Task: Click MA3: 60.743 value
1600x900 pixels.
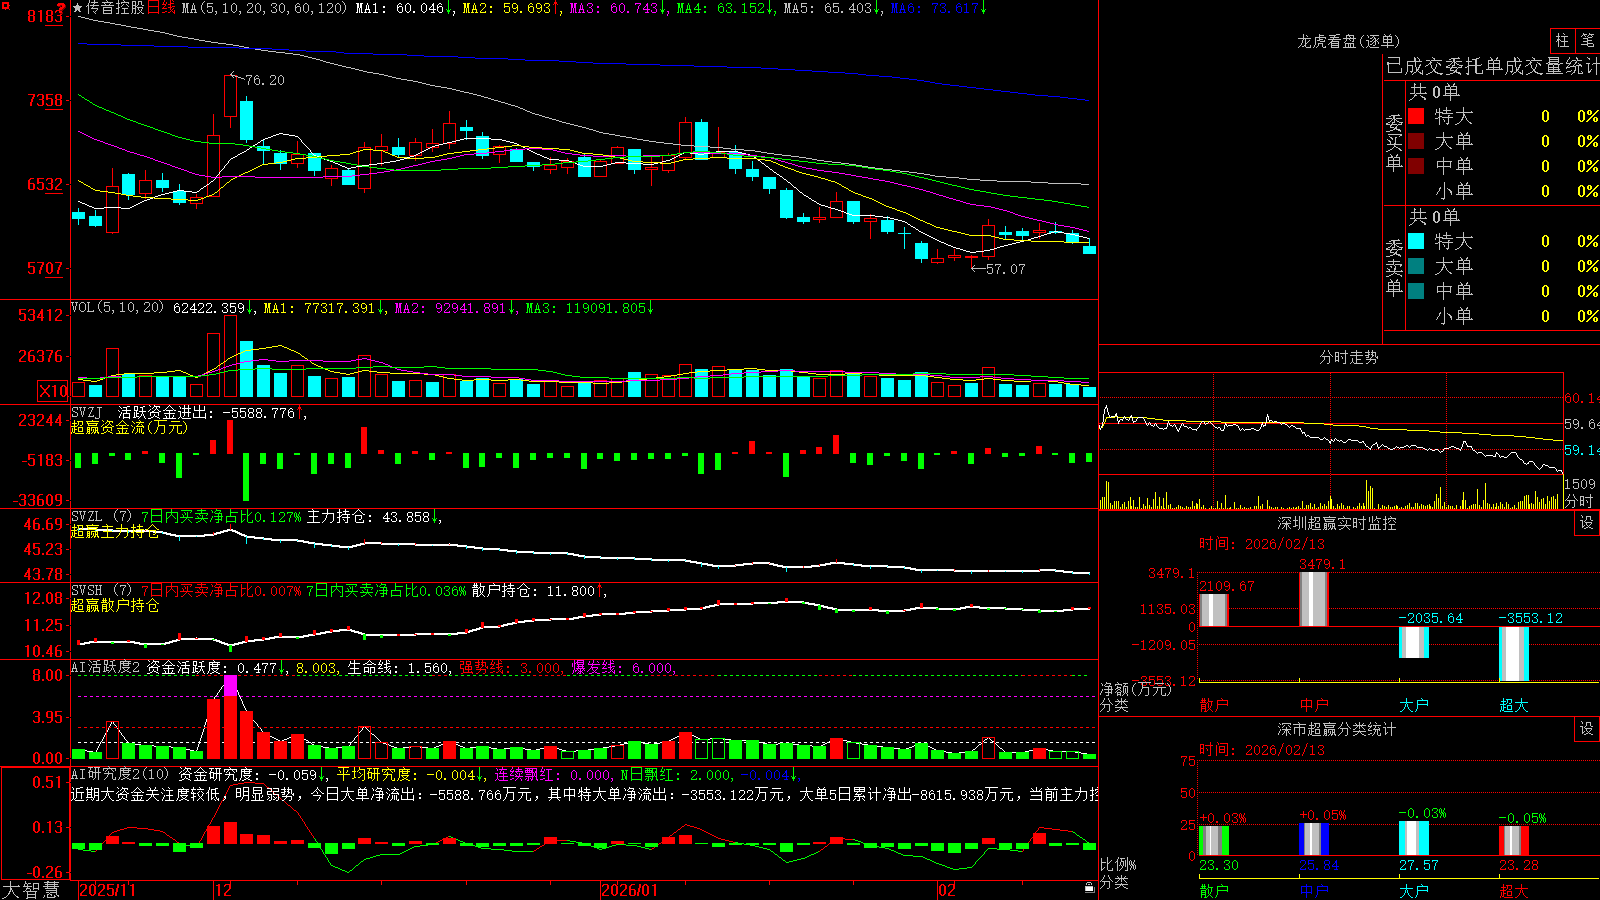Action: click(x=619, y=8)
